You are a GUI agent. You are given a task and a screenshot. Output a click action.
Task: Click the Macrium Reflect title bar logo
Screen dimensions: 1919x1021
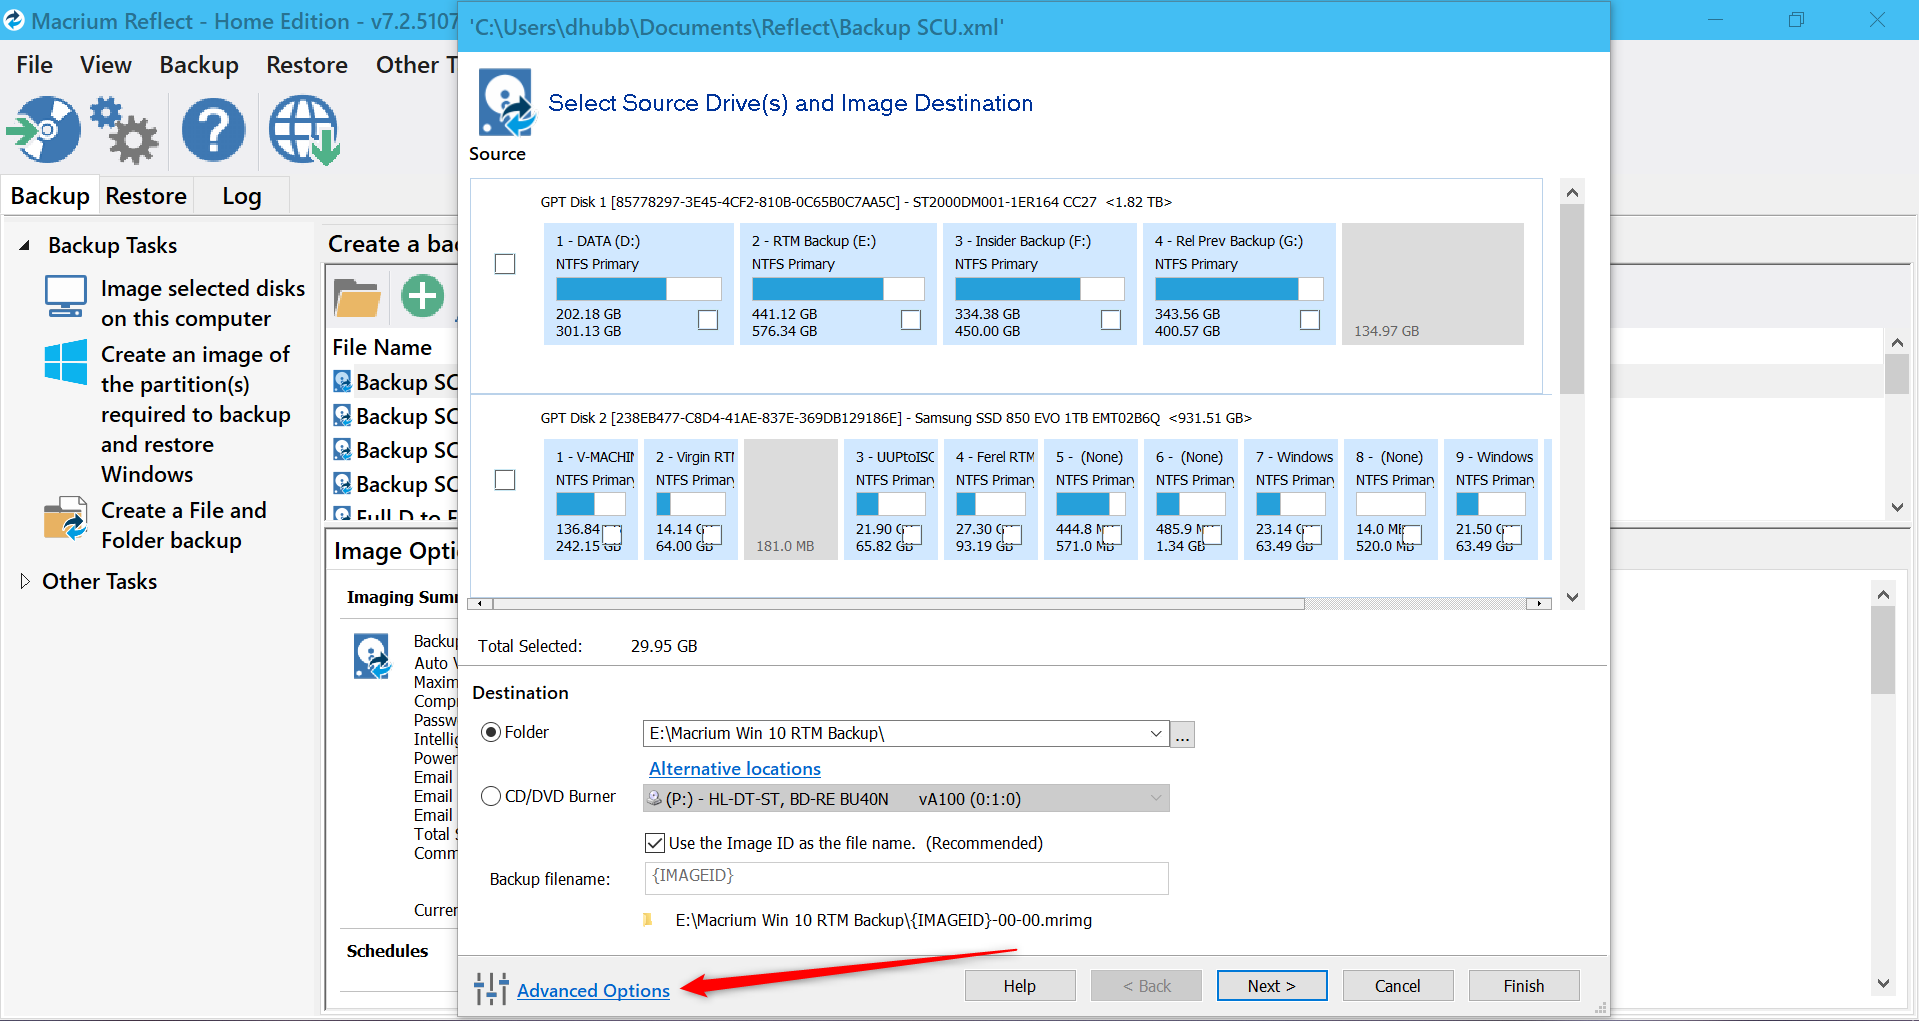(x=14, y=21)
